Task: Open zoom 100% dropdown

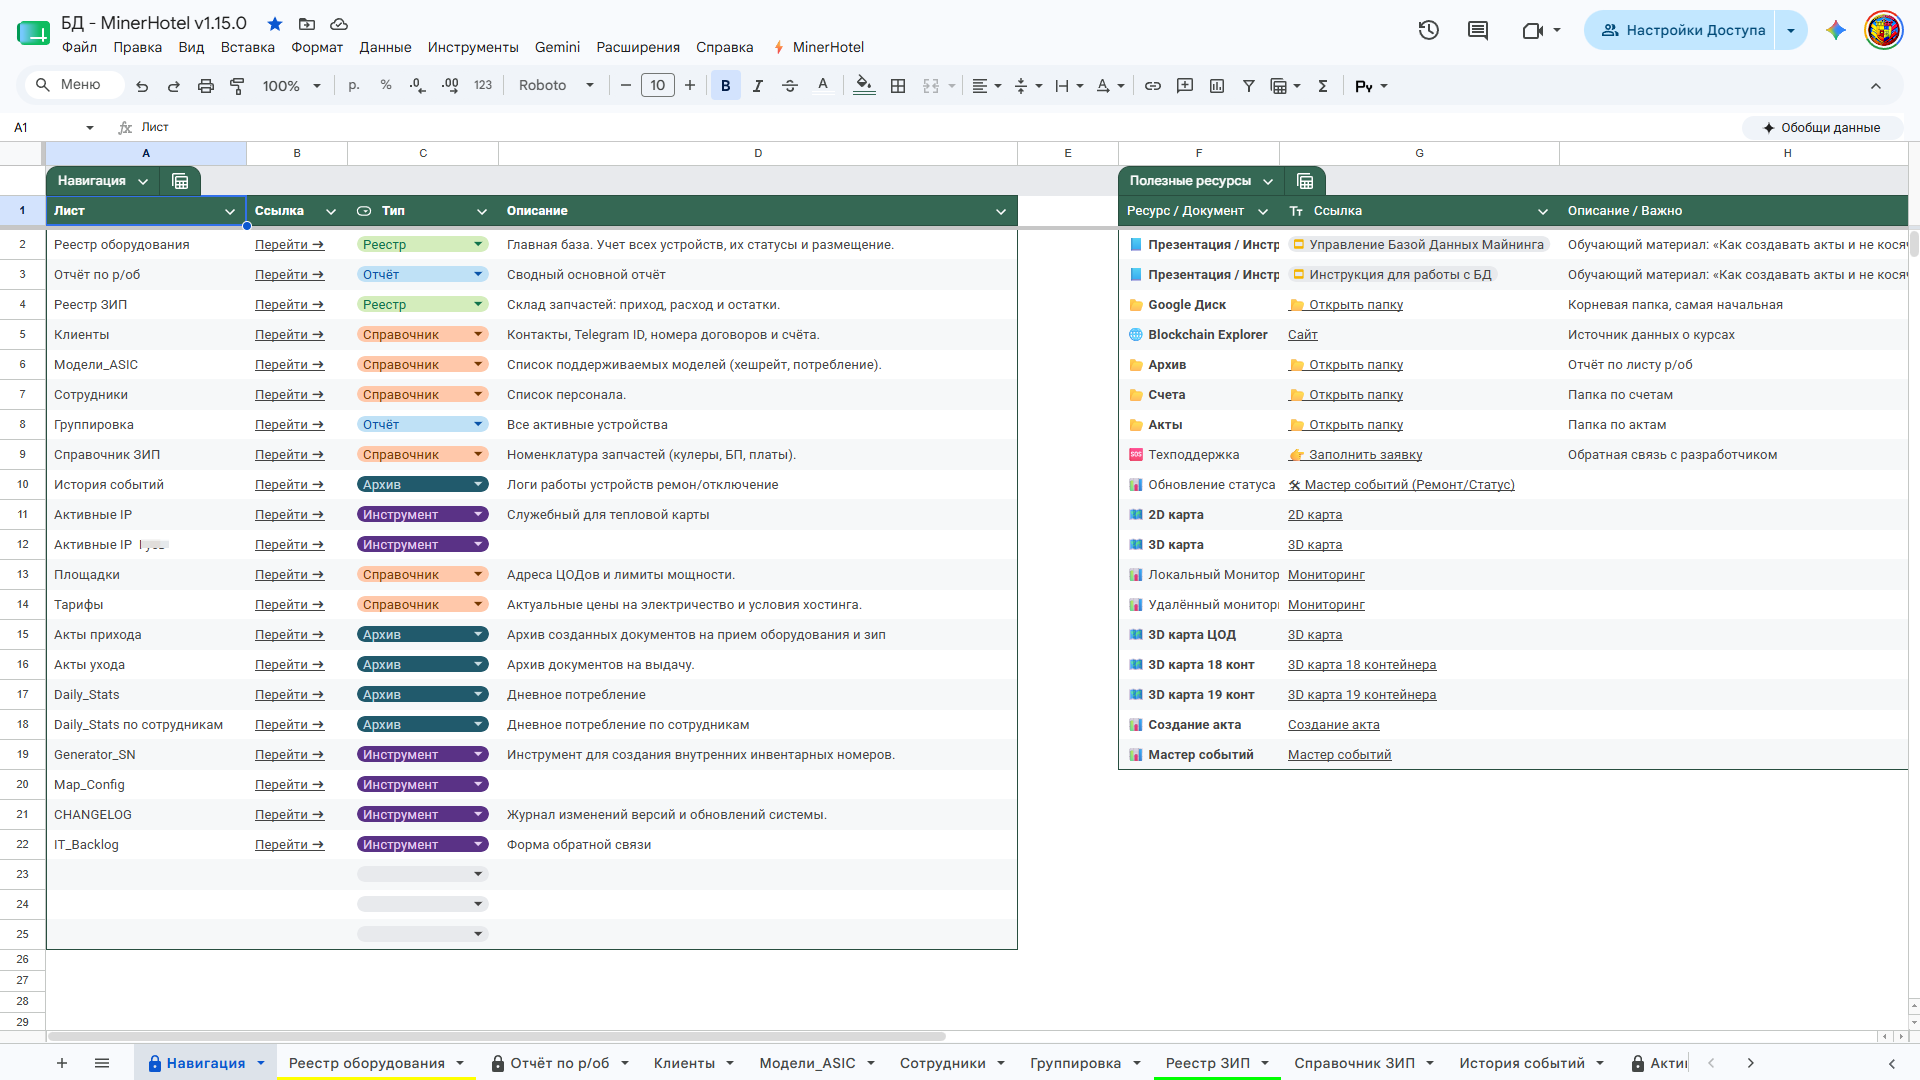Action: 291,86
